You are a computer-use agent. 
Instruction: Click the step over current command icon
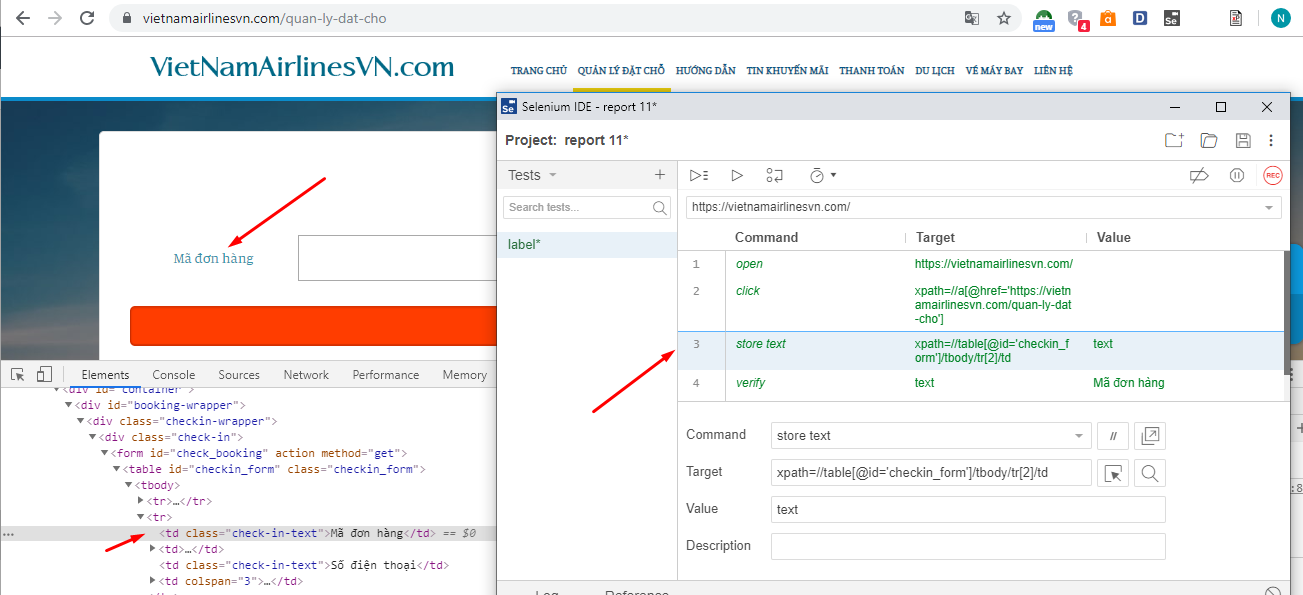pyautogui.click(x=774, y=175)
